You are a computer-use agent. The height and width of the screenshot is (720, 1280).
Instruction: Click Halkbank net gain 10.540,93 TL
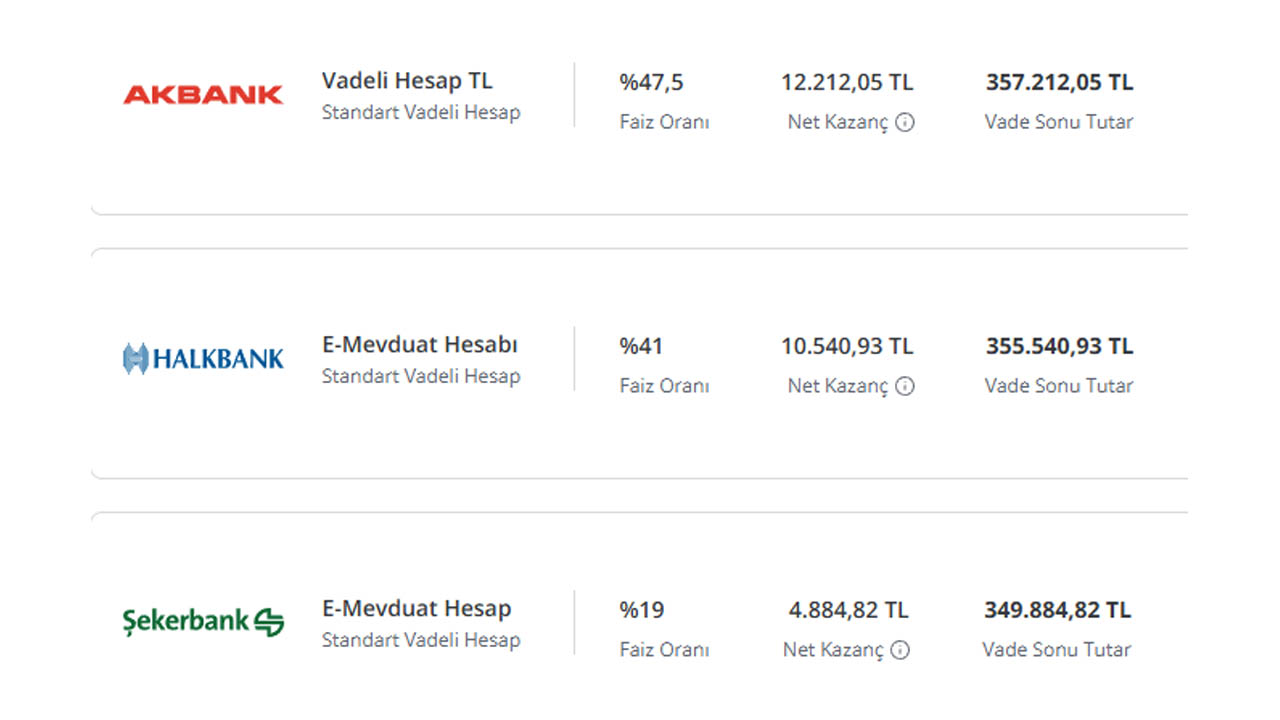coord(847,347)
